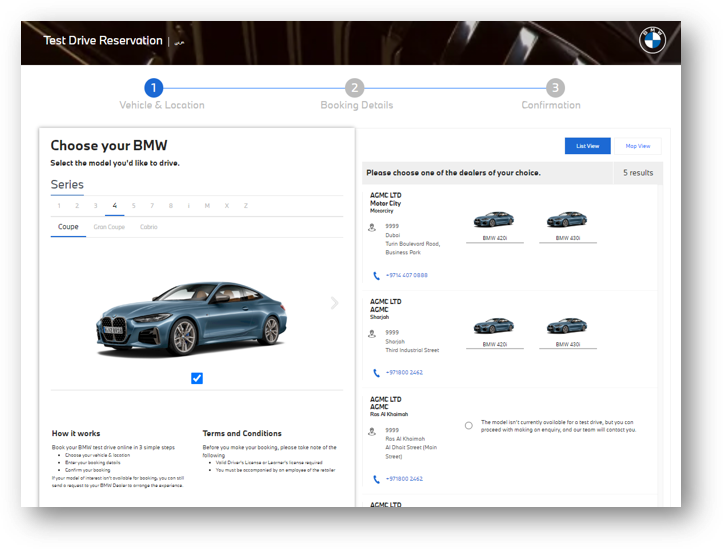
Task: Choose BMW 420i at Motor City dealer
Action: point(494,226)
